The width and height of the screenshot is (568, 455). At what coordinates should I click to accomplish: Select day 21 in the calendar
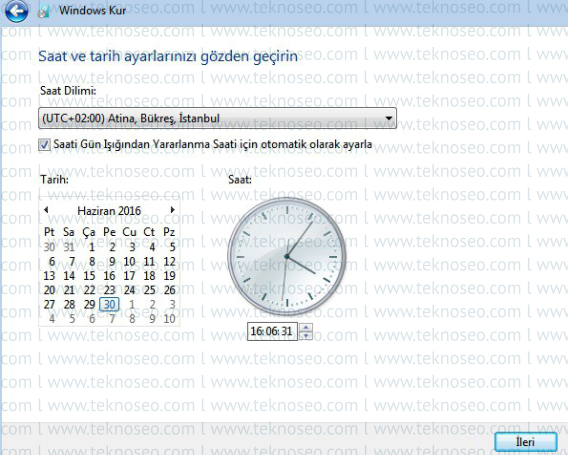(69, 290)
